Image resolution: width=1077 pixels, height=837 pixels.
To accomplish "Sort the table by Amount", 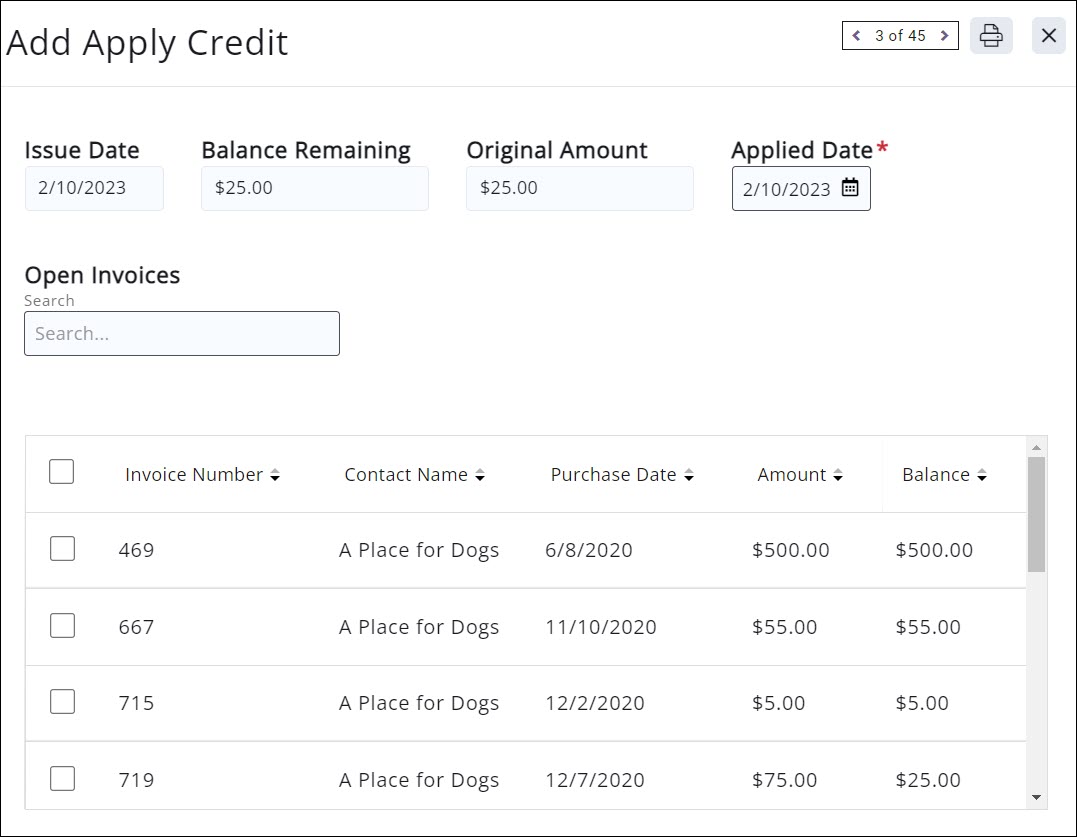I will point(838,475).
